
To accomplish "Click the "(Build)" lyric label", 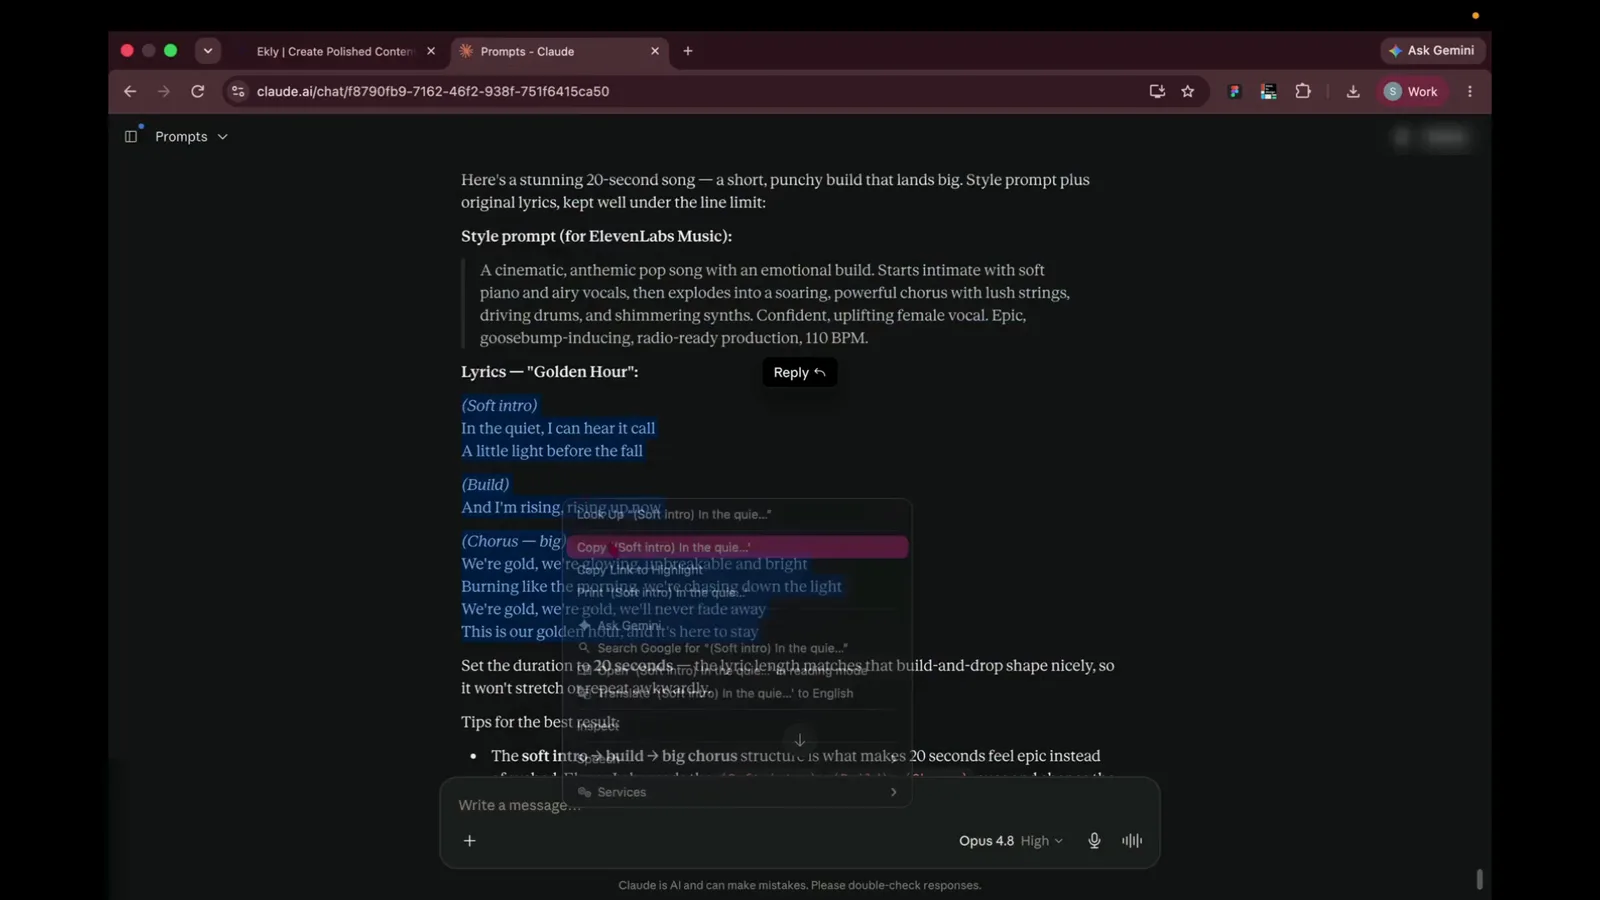I will 485,484.
